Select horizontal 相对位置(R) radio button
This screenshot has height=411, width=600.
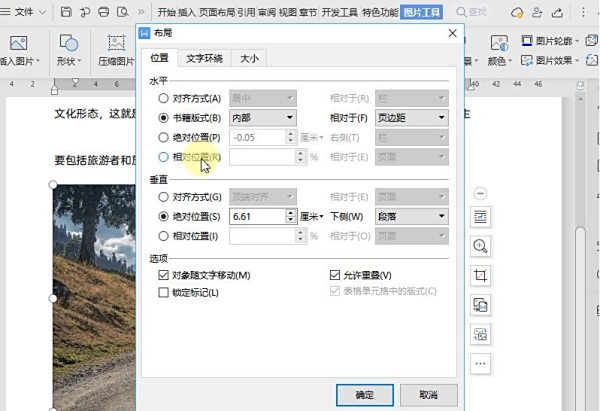click(163, 157)
